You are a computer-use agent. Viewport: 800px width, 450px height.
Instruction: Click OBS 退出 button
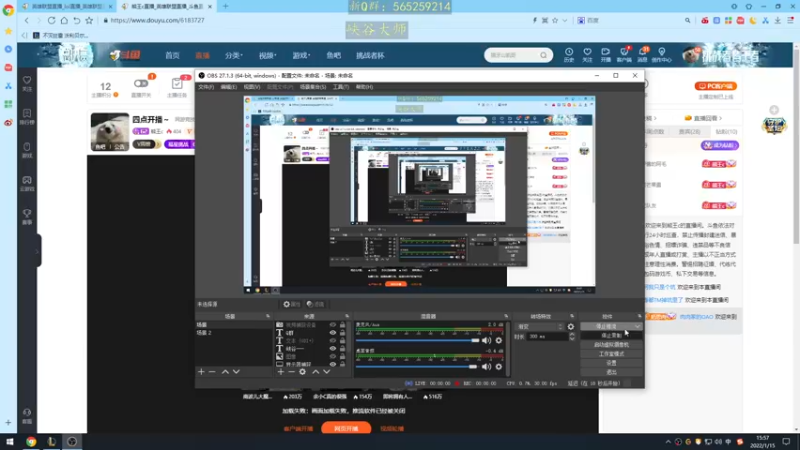(x=611, y=372)
